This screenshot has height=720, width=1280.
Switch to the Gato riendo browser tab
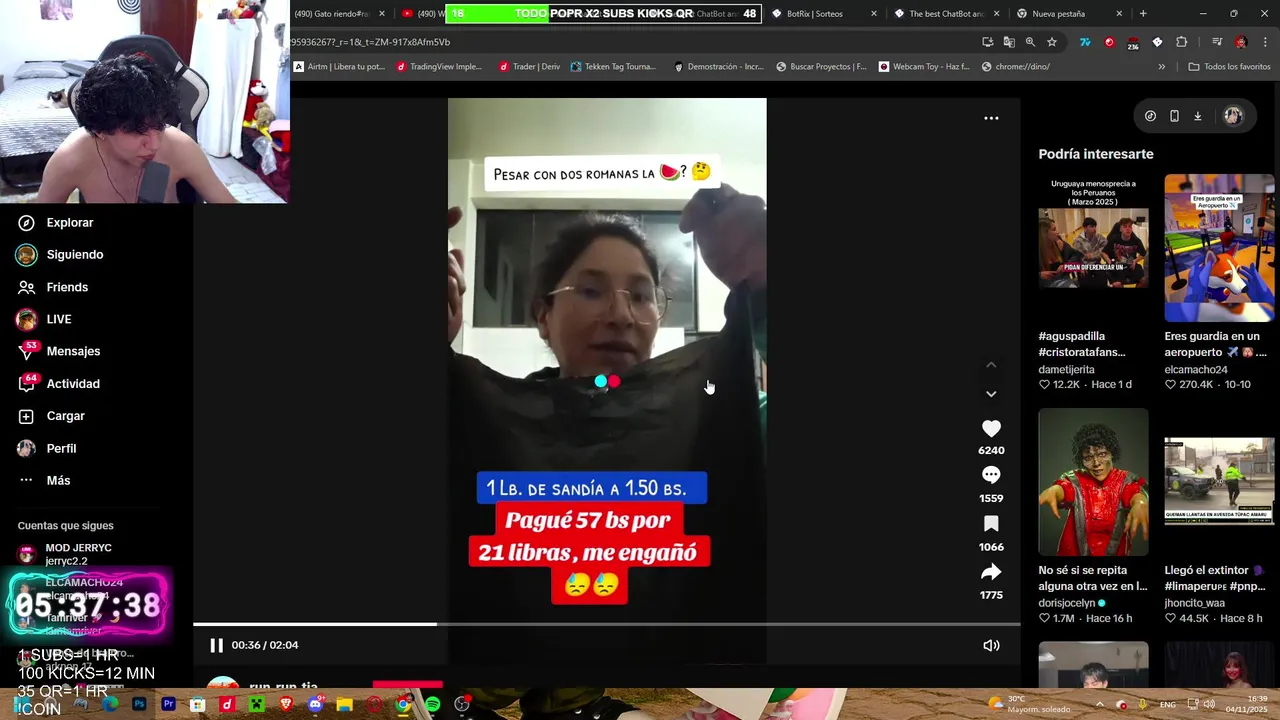pos(332,14)
